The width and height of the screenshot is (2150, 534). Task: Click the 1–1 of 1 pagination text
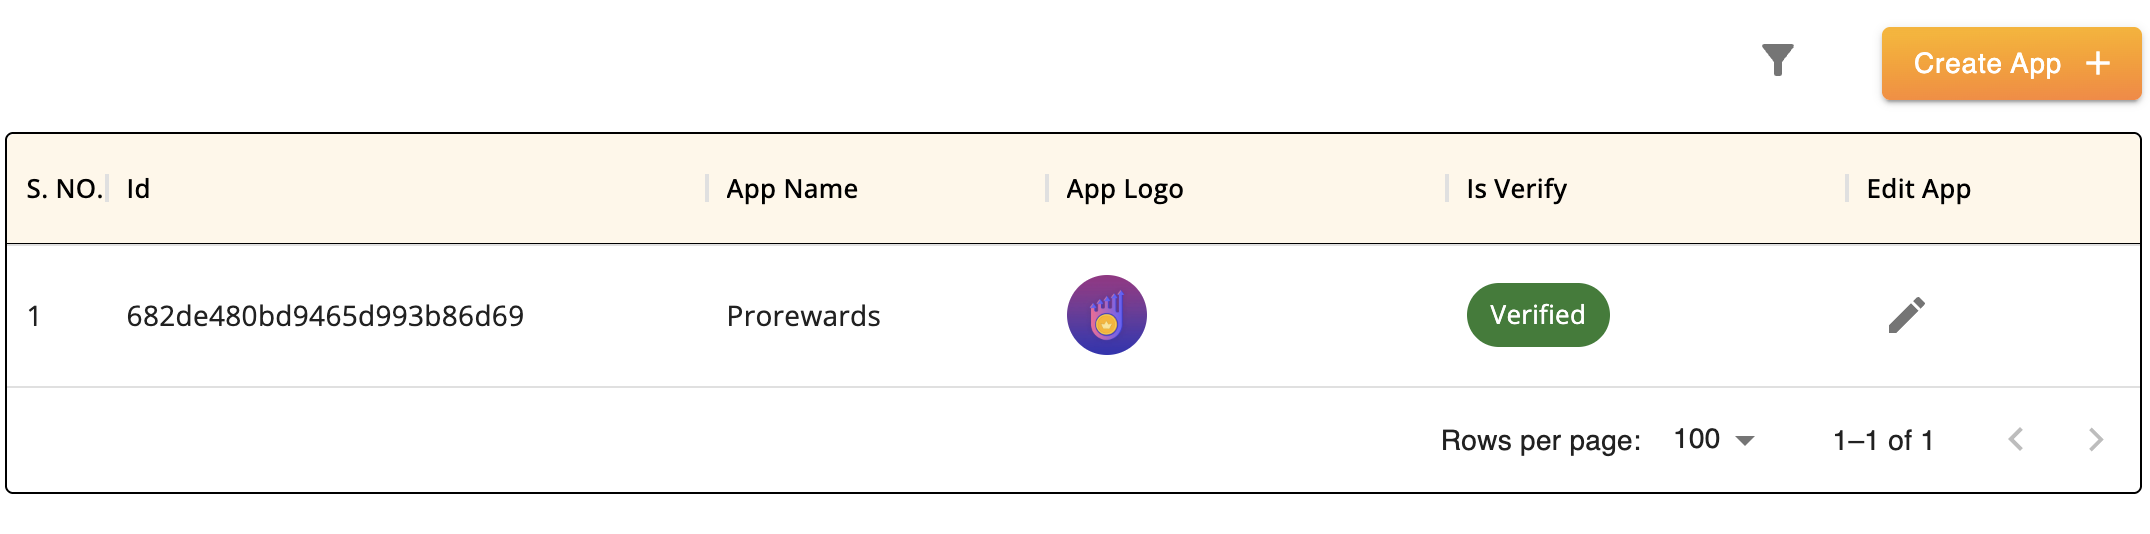1883,441
